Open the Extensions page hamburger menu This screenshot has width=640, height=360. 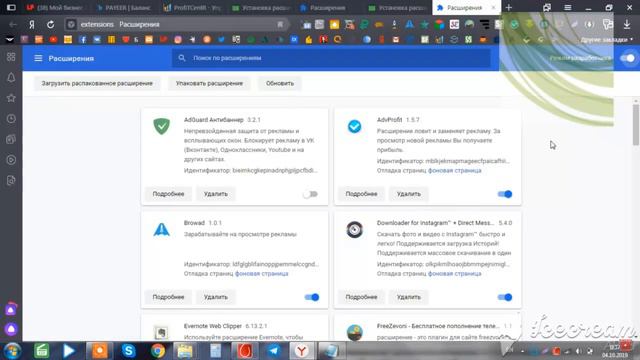(x=38, y=58)
